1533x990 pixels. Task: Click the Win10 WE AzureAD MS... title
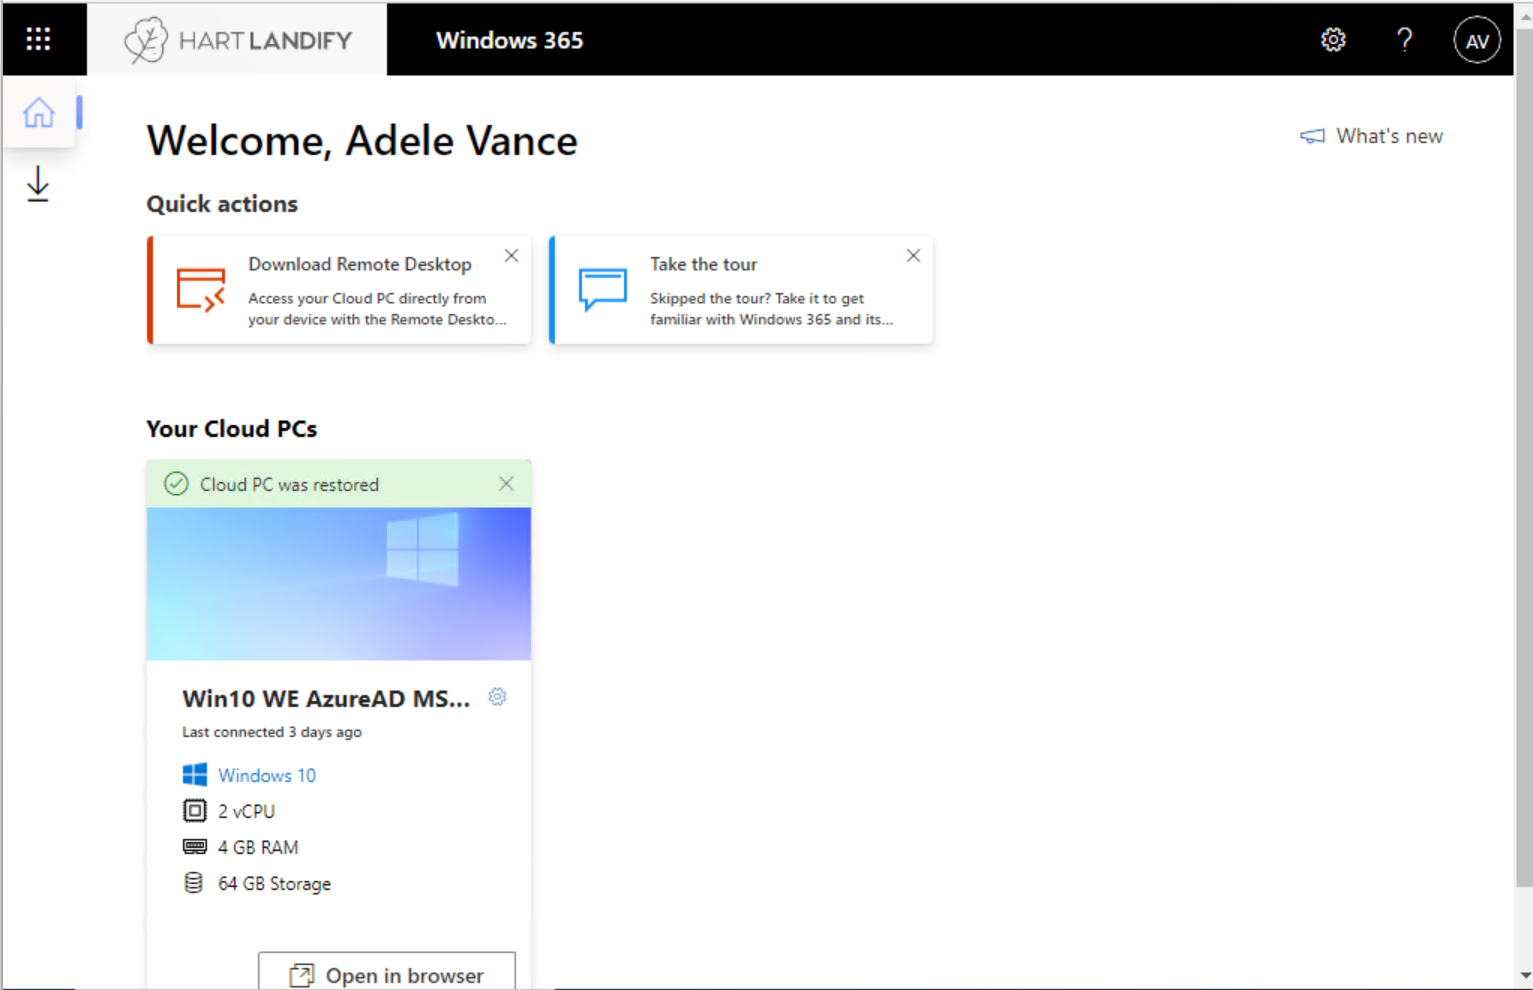click(326, 699)
